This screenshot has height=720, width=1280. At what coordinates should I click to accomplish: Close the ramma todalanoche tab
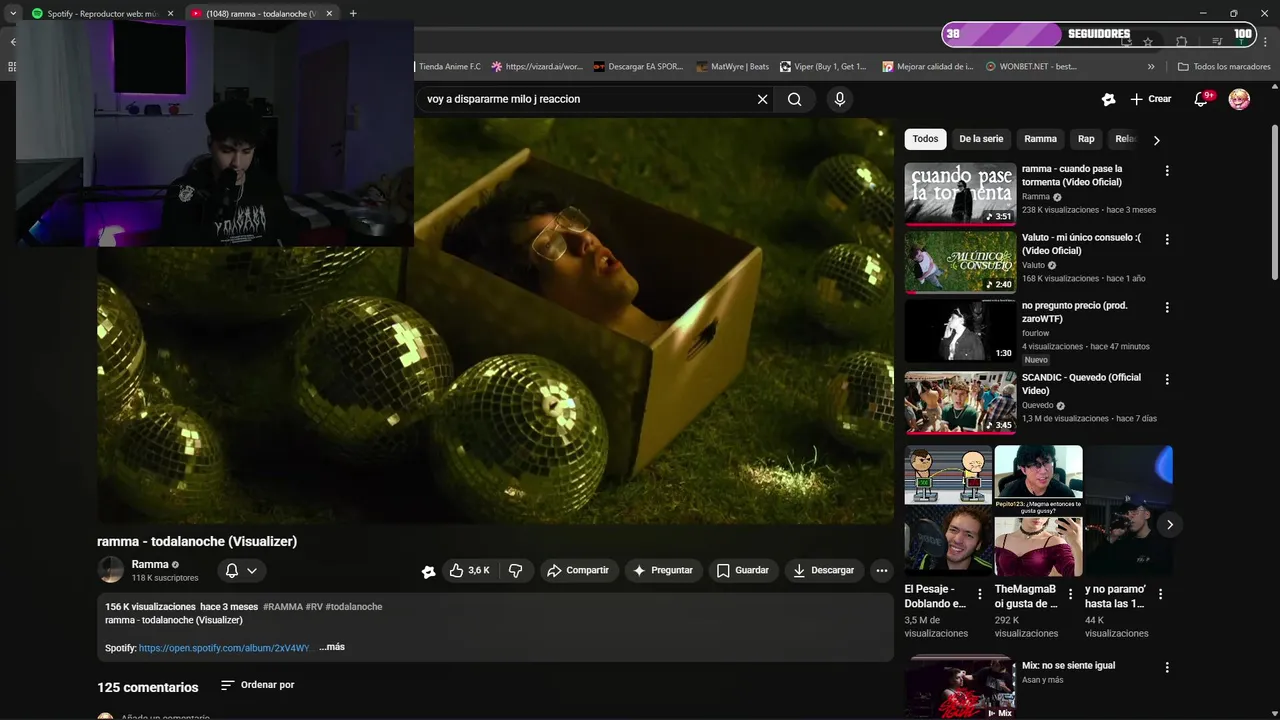[328, 14]
